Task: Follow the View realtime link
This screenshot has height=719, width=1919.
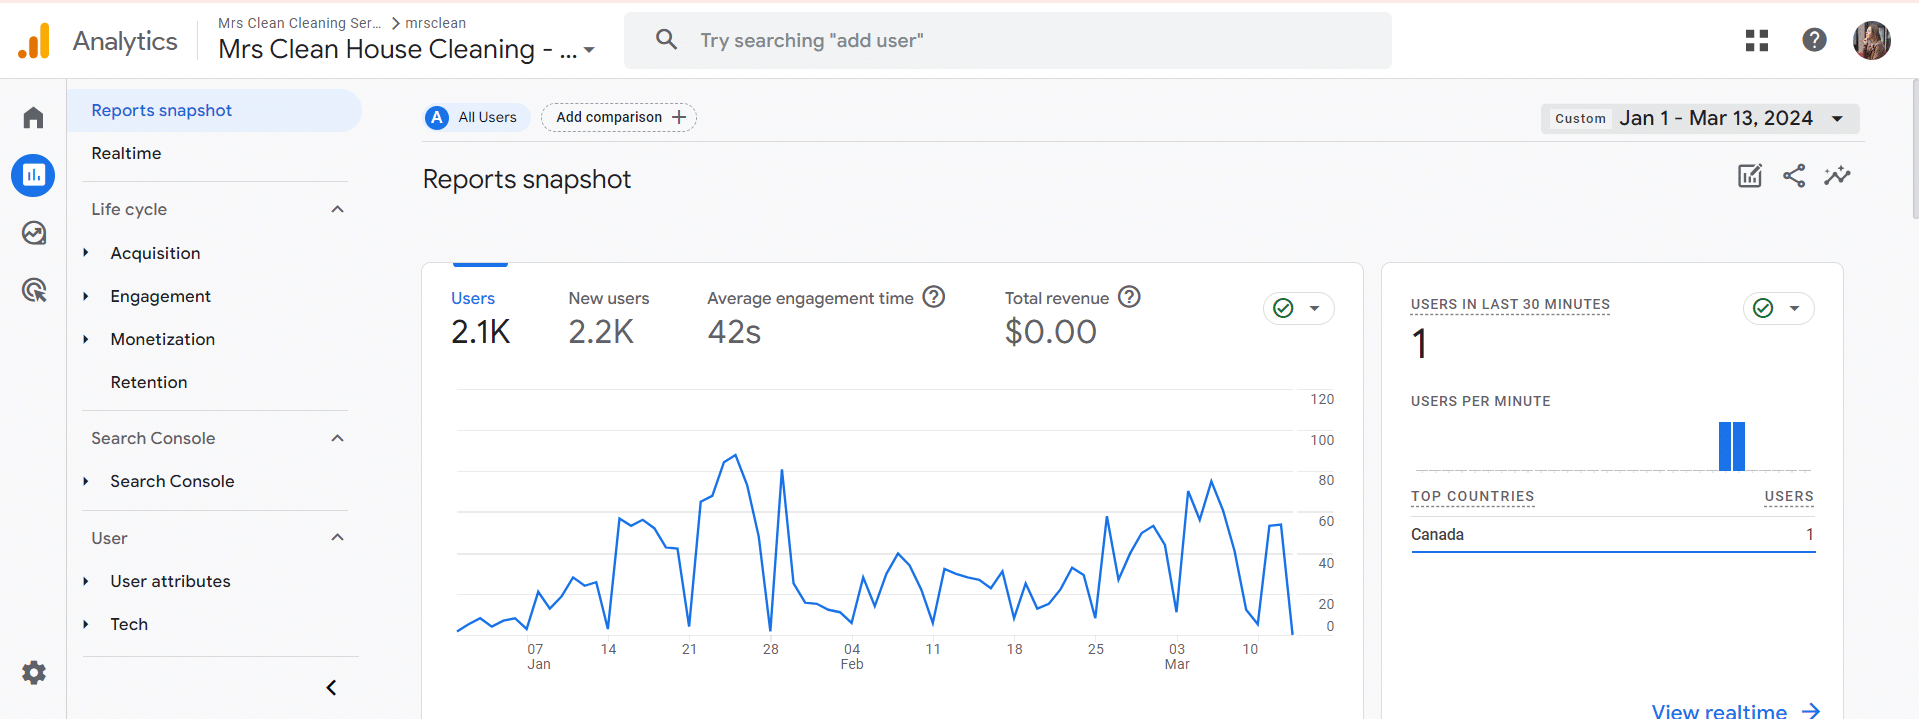Action: [1736, 711]
